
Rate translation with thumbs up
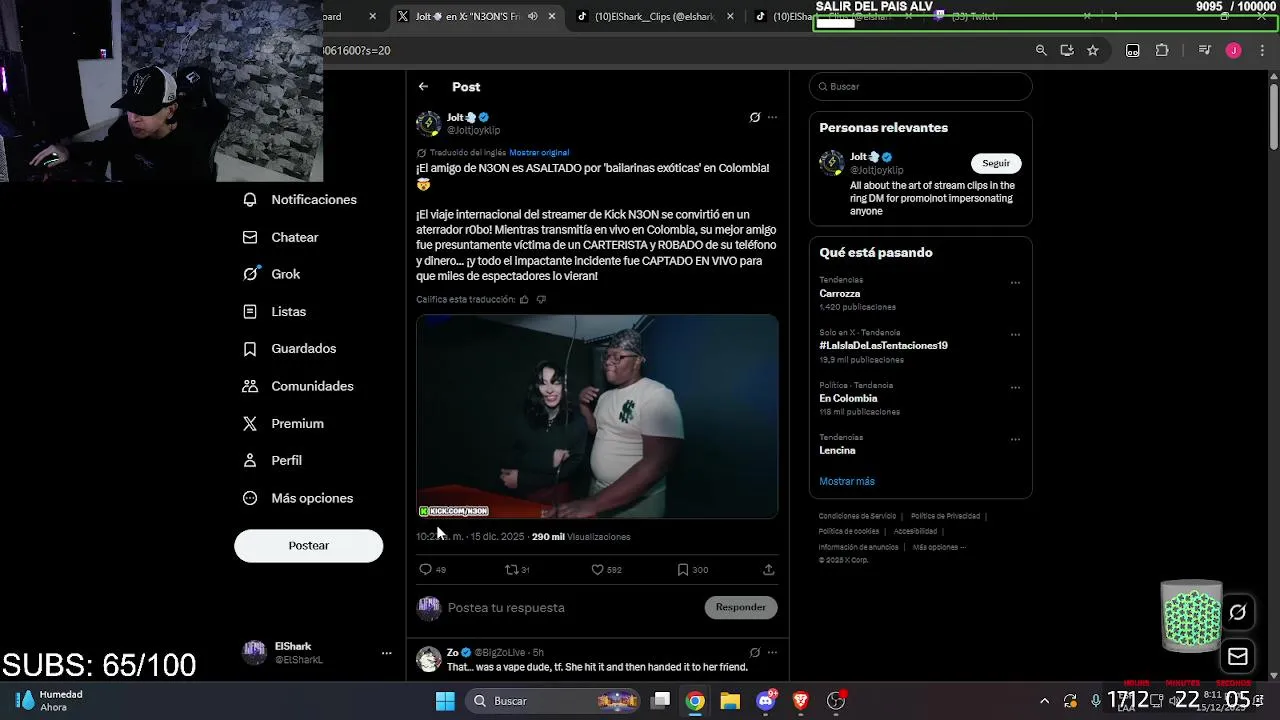coord(524,299)
